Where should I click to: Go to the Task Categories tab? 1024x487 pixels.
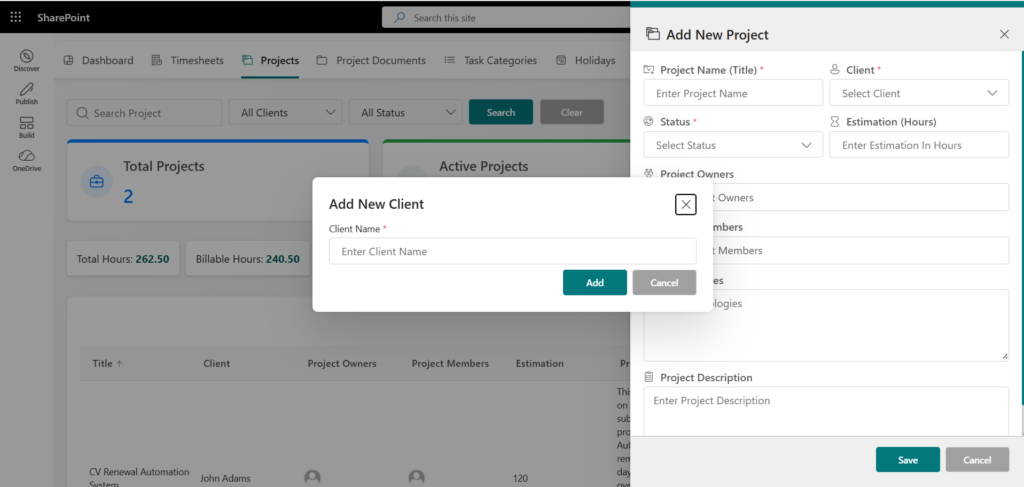[490, 60]
